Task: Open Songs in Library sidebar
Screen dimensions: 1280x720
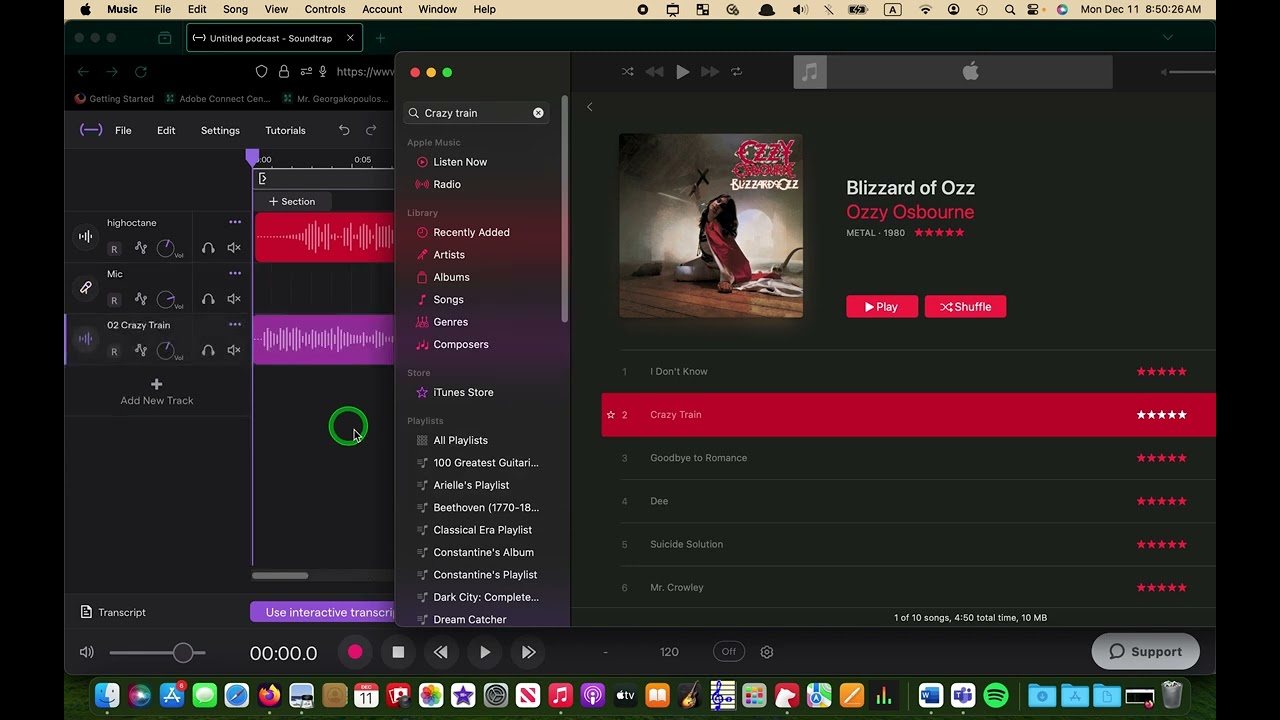Action: pos(448,300)
